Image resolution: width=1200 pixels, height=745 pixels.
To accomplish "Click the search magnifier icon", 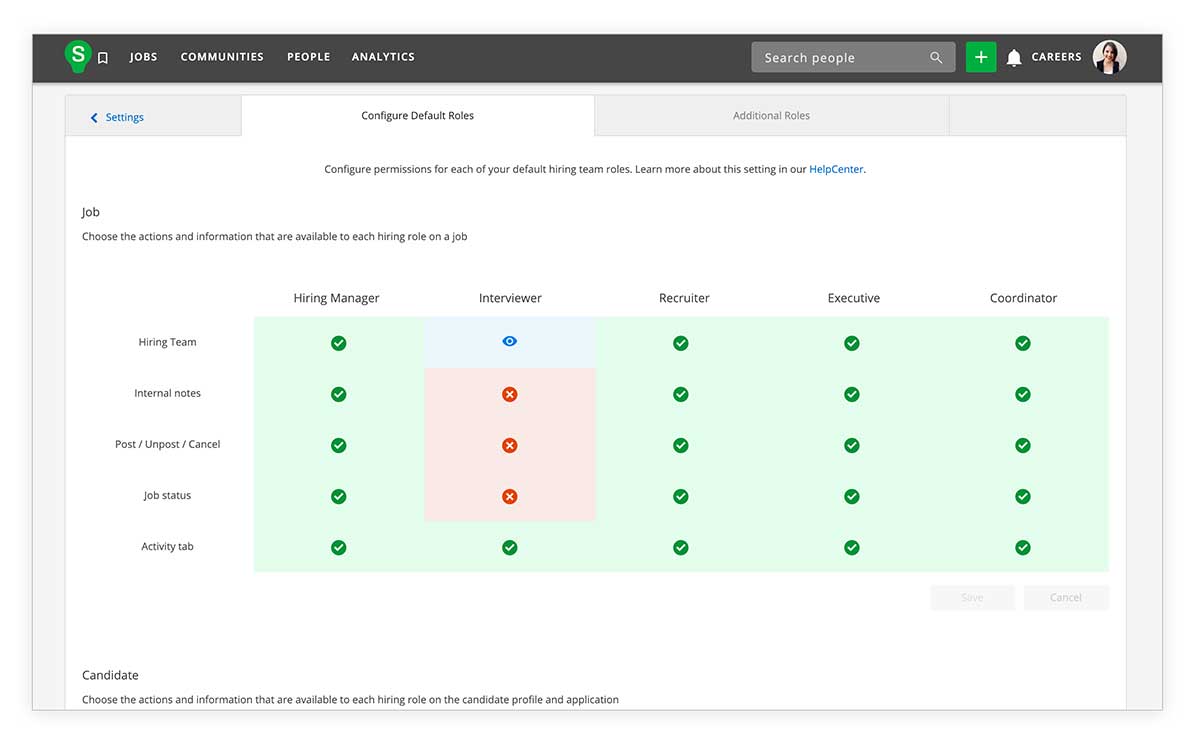I will pyautogui.click(x=936, y=58).
